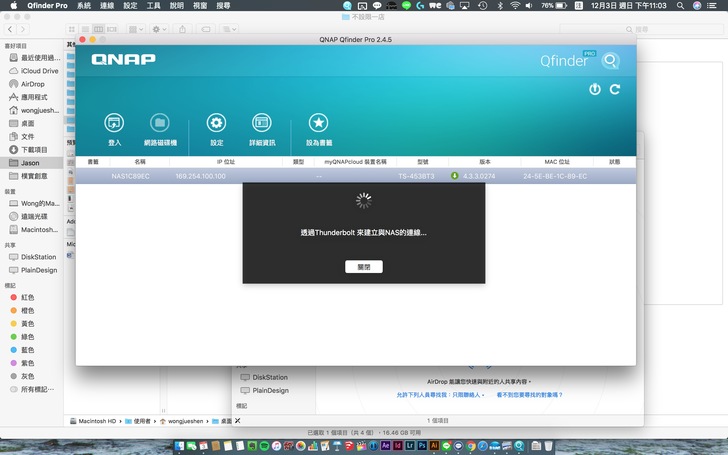Click the Bluetooth icon in the menu bar
The image size is (728, 455).
pos(500,6)
